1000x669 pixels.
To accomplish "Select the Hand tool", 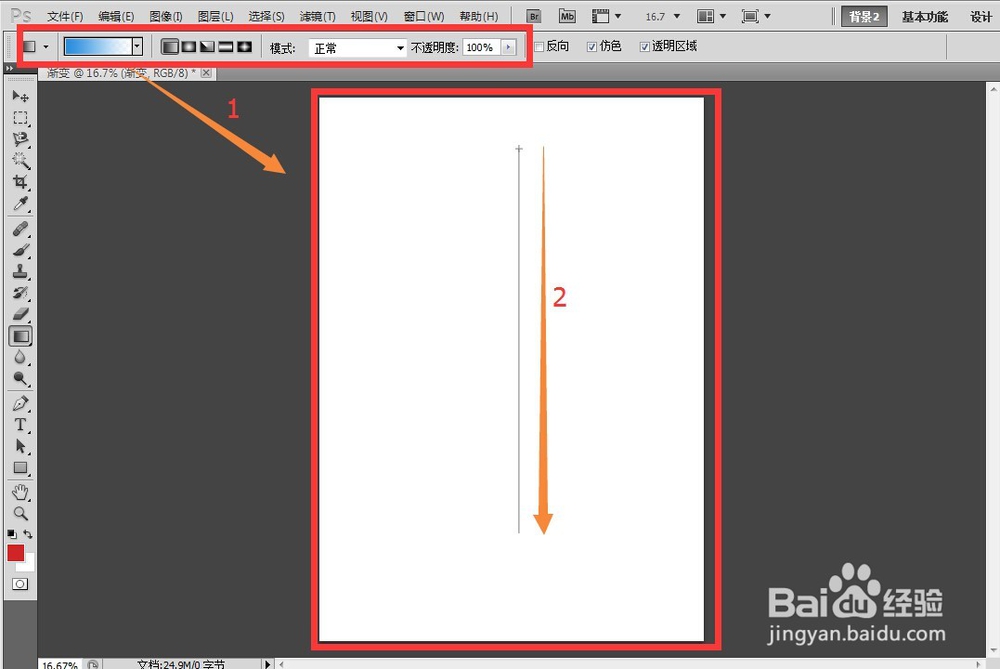I will click(20, 492).
